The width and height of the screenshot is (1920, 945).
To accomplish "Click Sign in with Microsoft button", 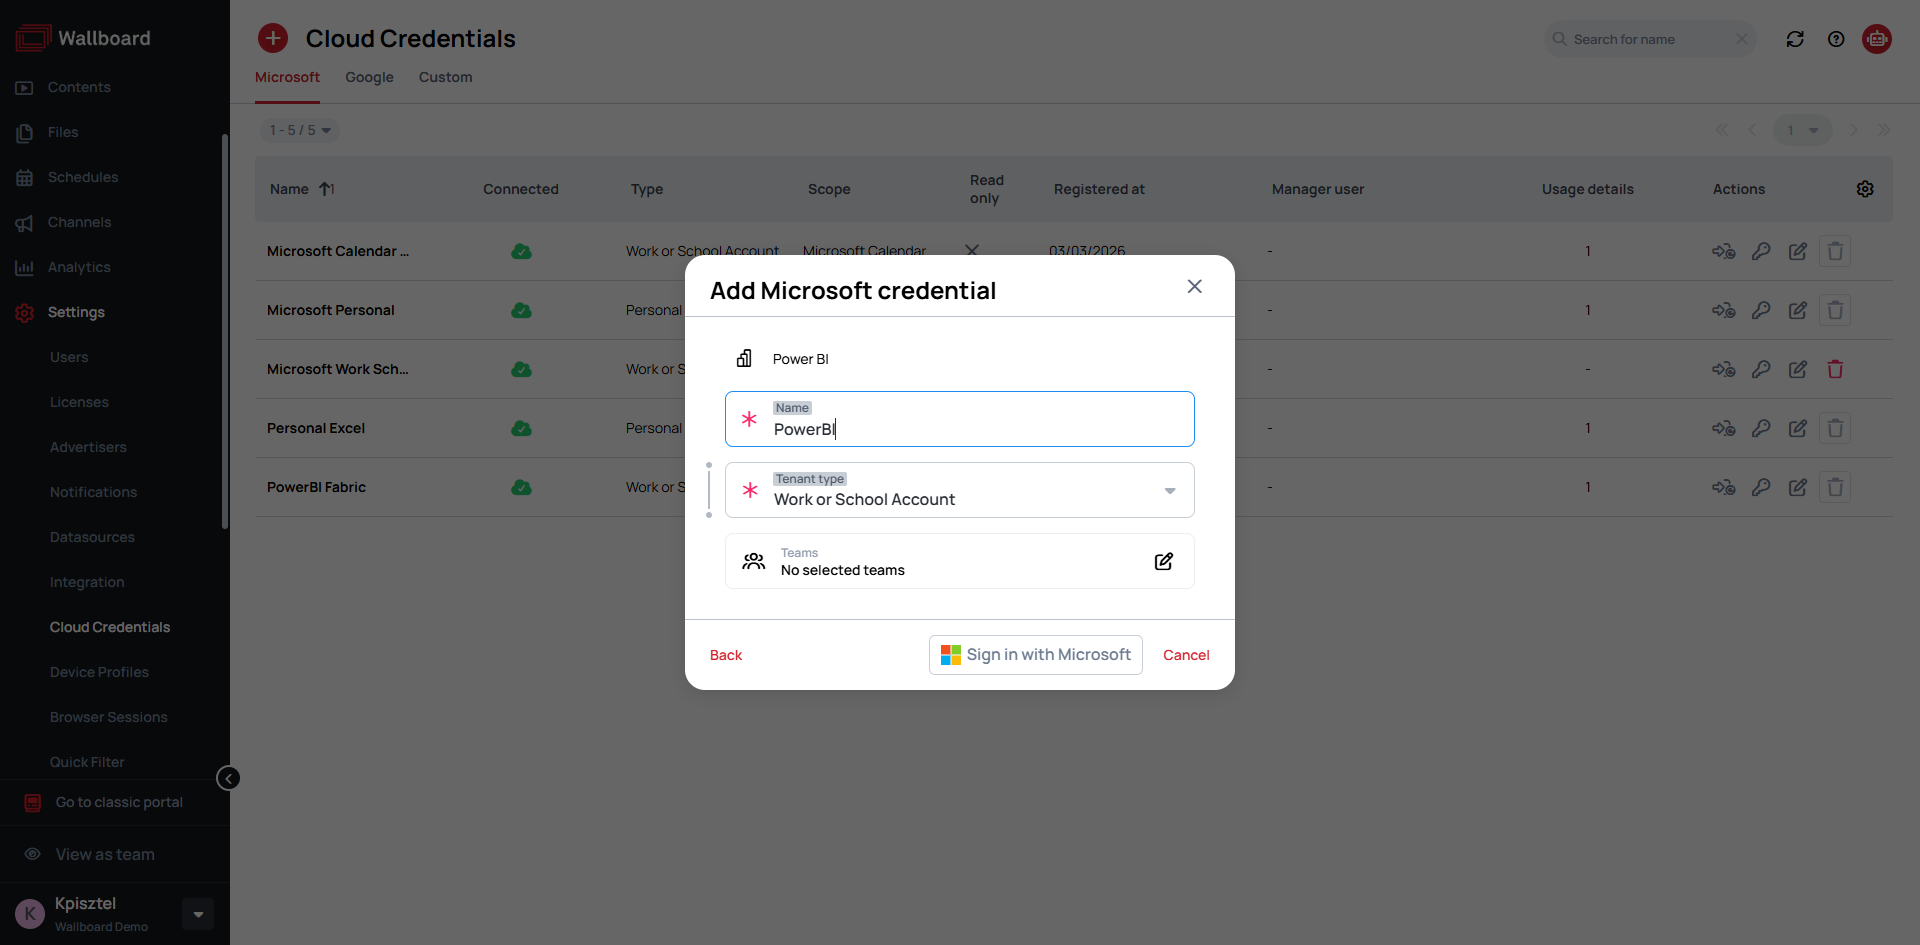I will pos(1035,655).
